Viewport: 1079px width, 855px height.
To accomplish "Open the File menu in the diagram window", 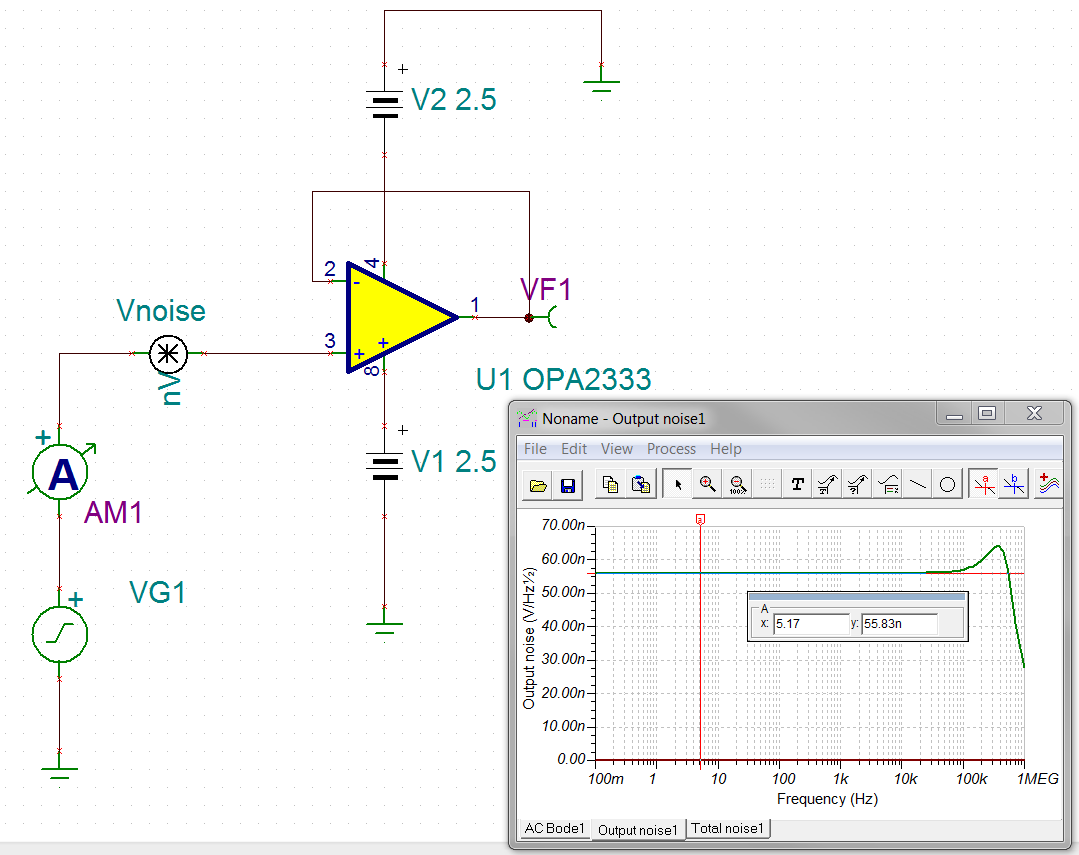I will coord(535,449).
